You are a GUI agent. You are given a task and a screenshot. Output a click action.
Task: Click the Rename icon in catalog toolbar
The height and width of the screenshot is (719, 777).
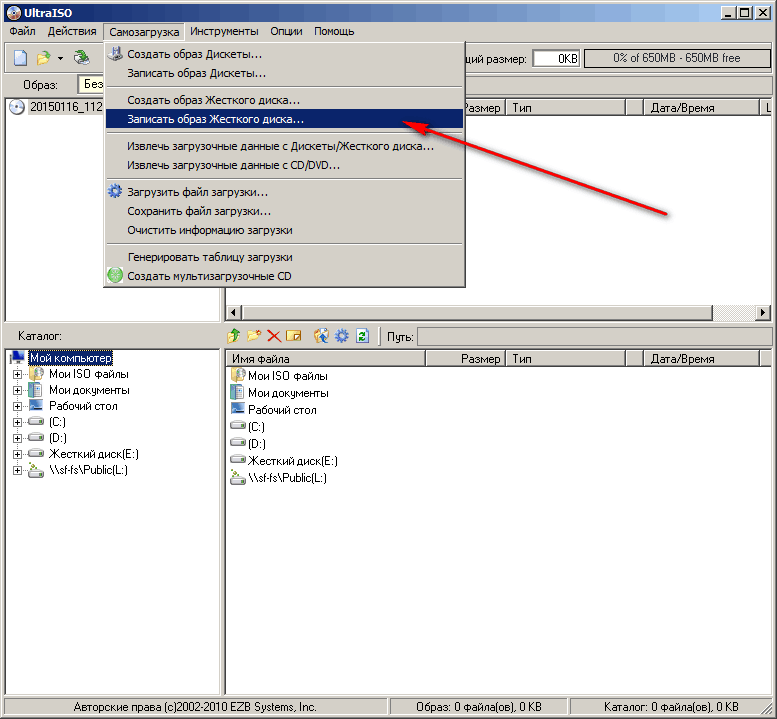pyautogui.click(x=294, y=336)
